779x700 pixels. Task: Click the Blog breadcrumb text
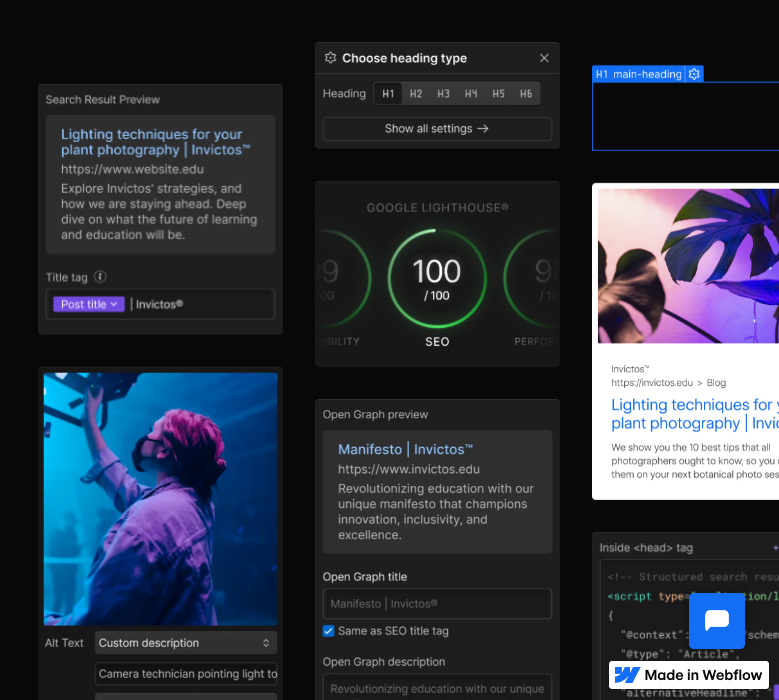pos(716,383)
